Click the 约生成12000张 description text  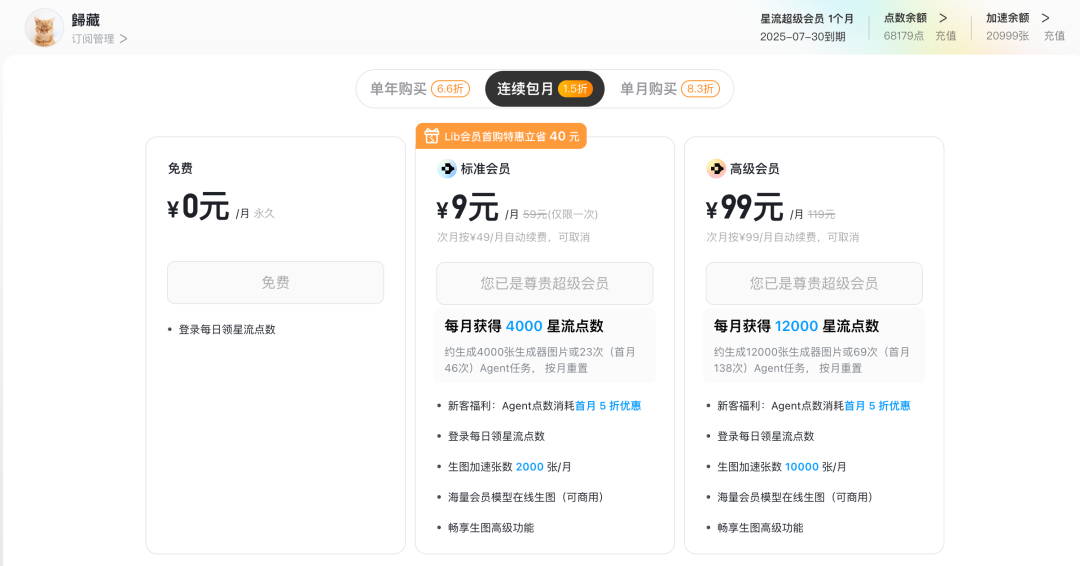pos(812,359)
